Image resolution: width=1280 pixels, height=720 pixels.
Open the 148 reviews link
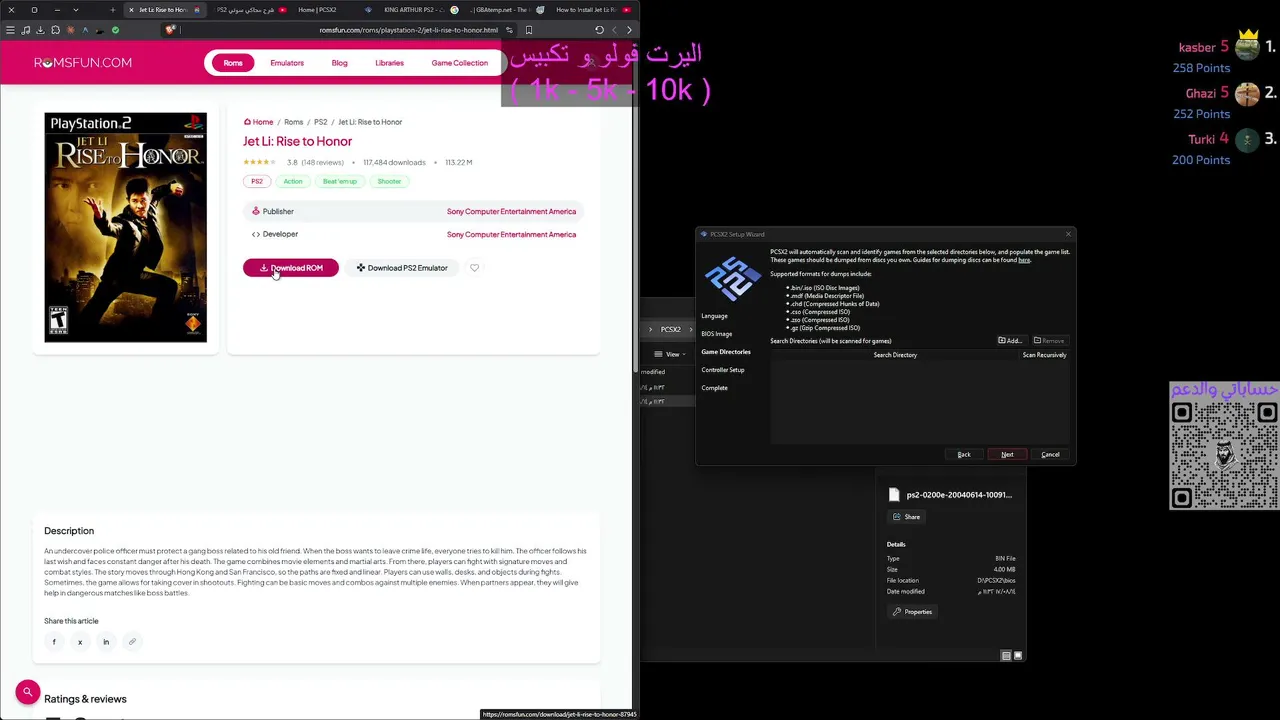pos(322,163)
